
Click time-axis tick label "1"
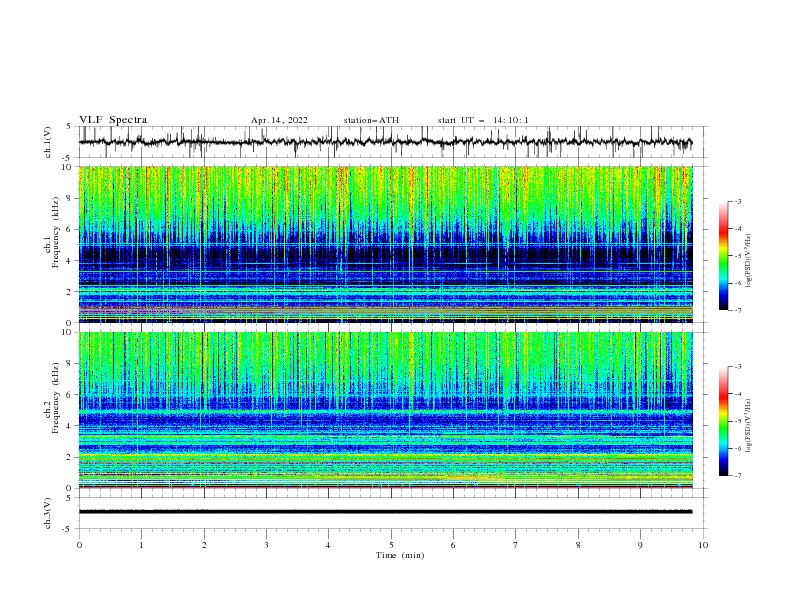point(141,545)
